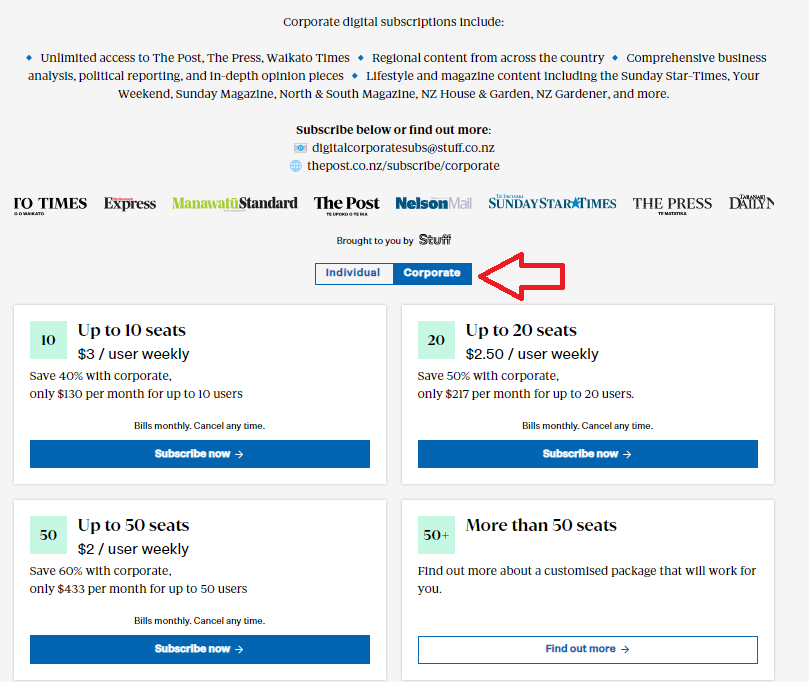Click the Manawatū Standard logo
Screen dimensions: 809x682
(235, 203)
